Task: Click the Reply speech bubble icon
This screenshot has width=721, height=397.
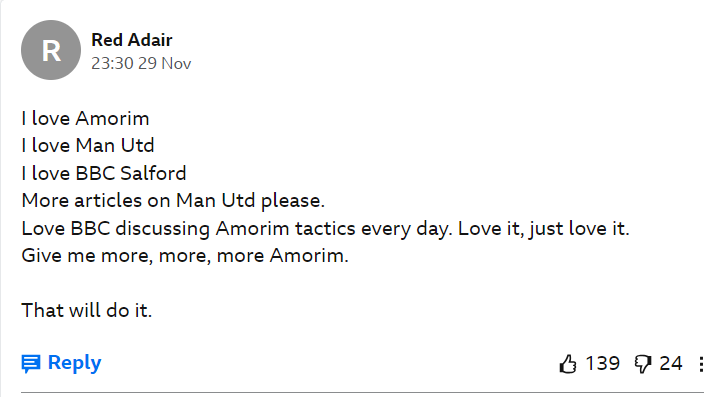Action: pyautogui.click(x=31, y=363)
